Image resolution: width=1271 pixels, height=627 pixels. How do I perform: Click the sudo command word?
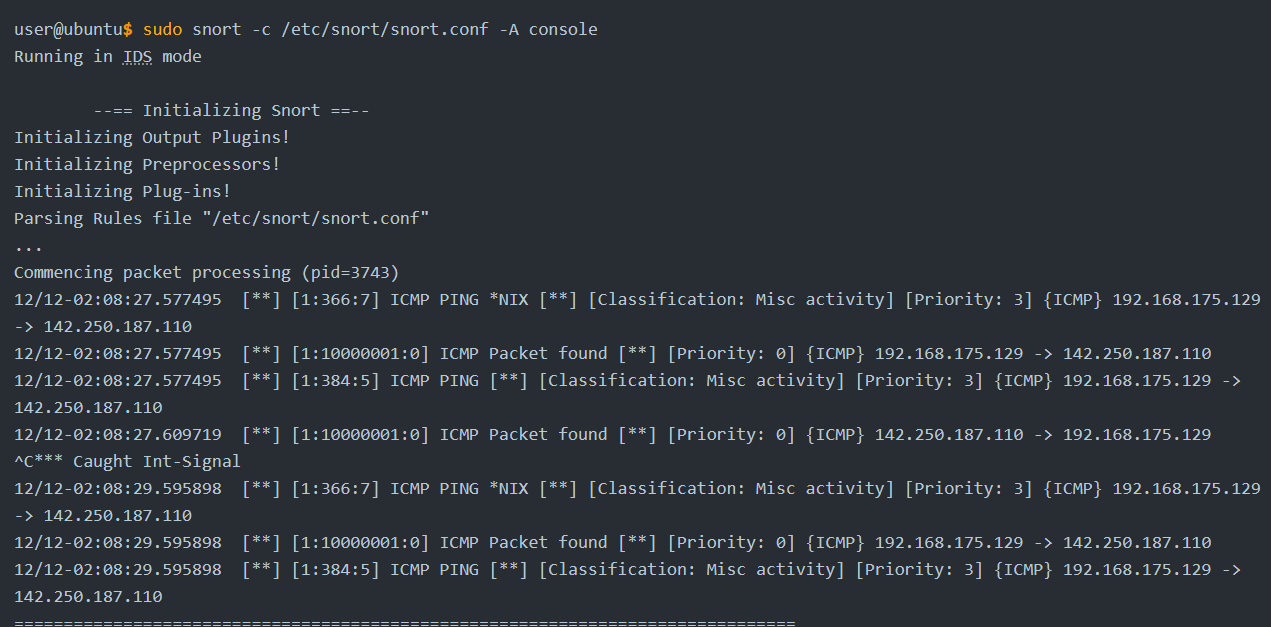pos(162,29)
